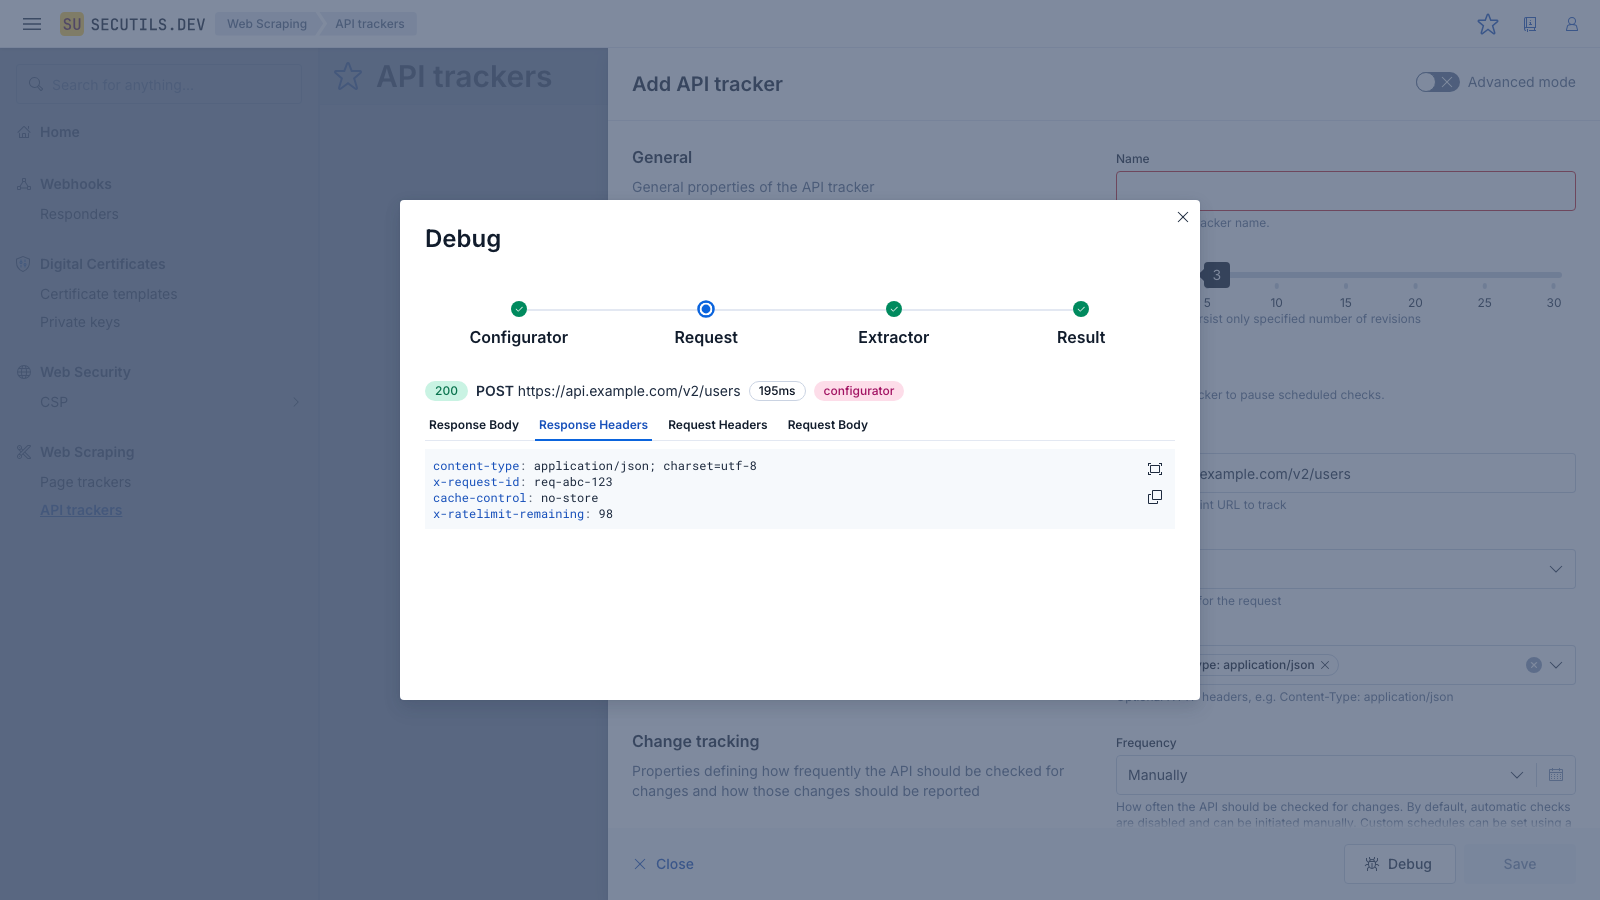Image resolution: width=1600 pixels, height=900 pixels.
Task: Select the Configurator step
Action: [x=518, y=309]
